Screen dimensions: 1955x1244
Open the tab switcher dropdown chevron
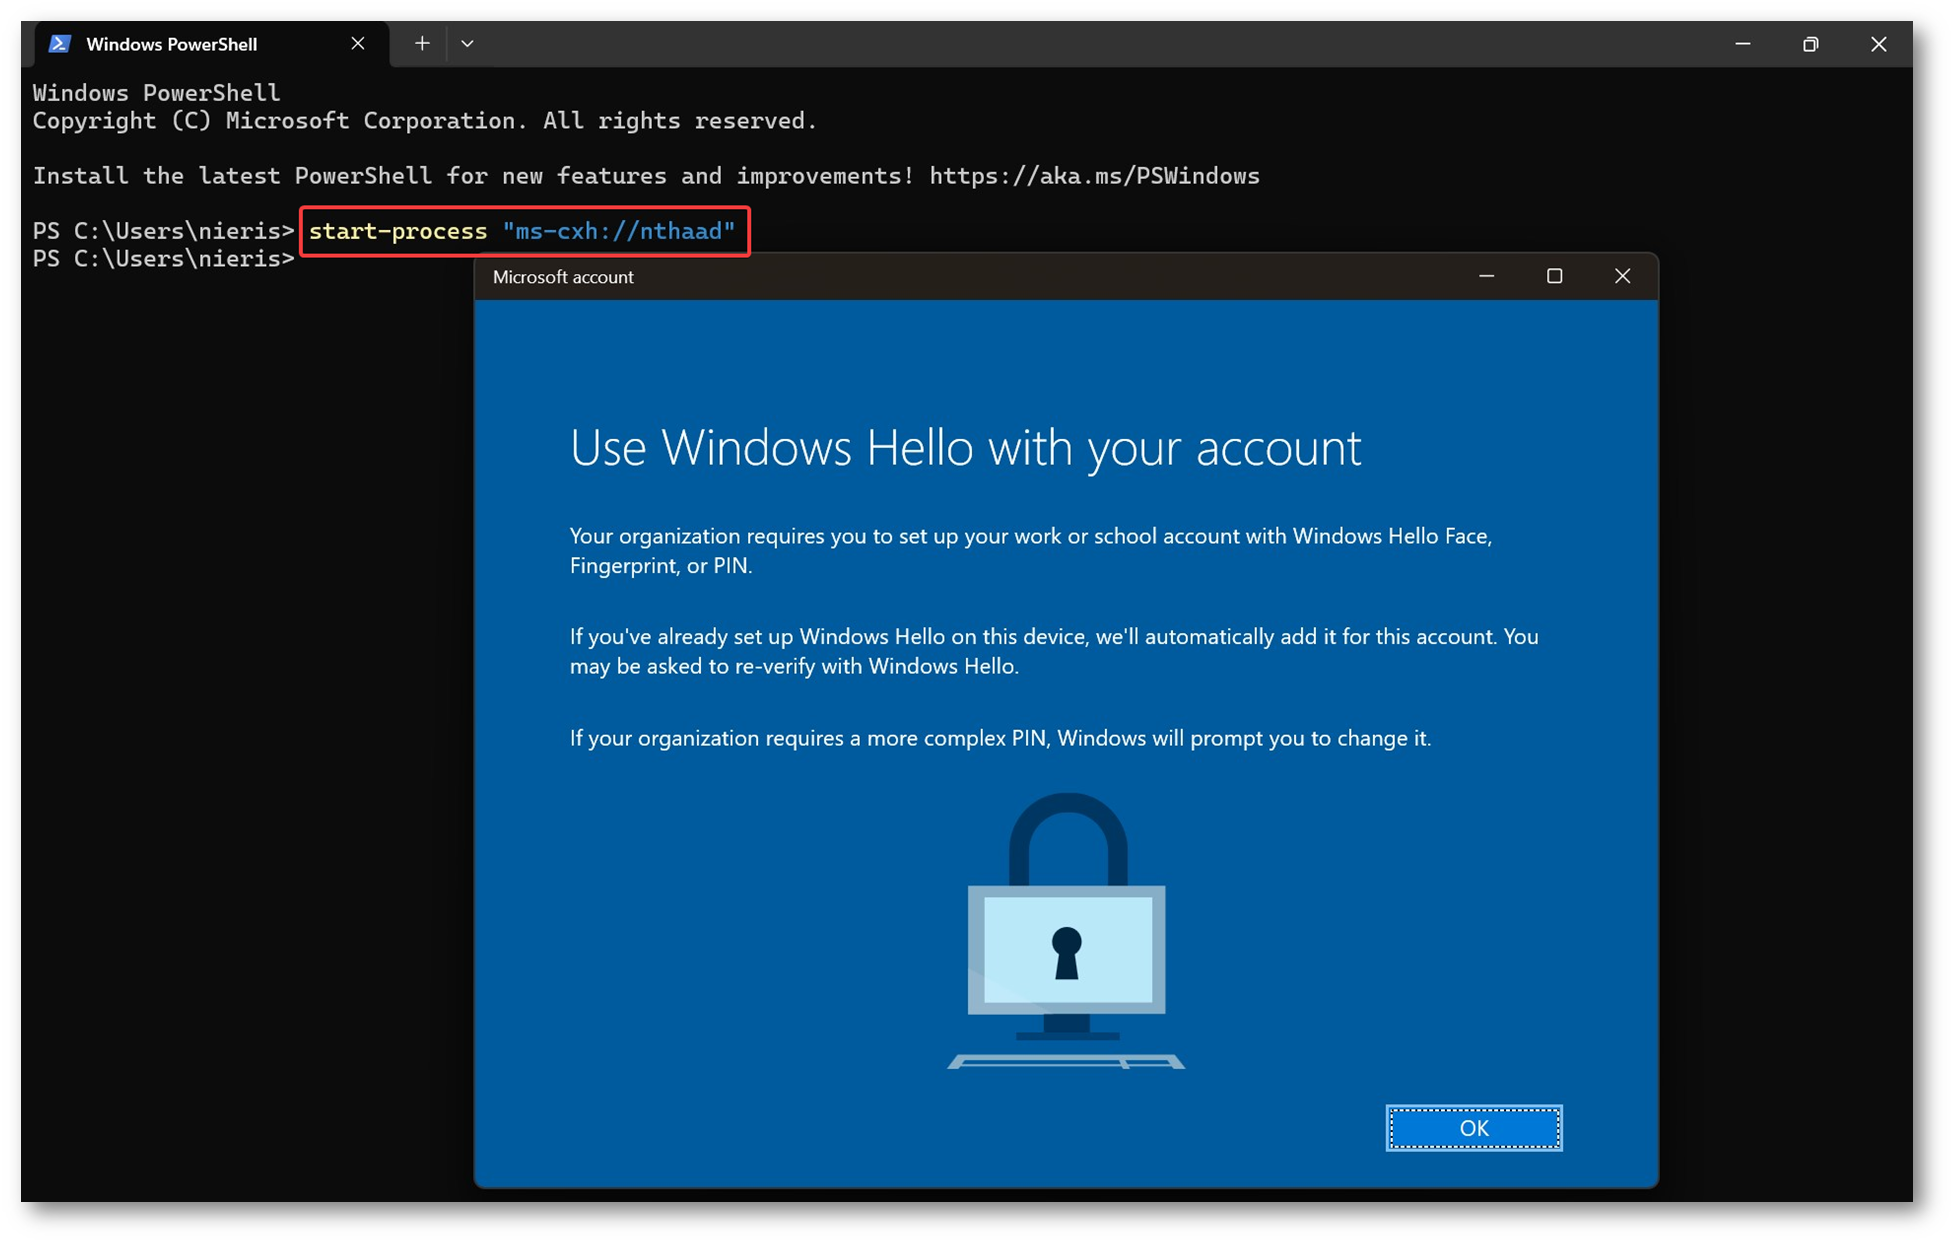(468, 43)
